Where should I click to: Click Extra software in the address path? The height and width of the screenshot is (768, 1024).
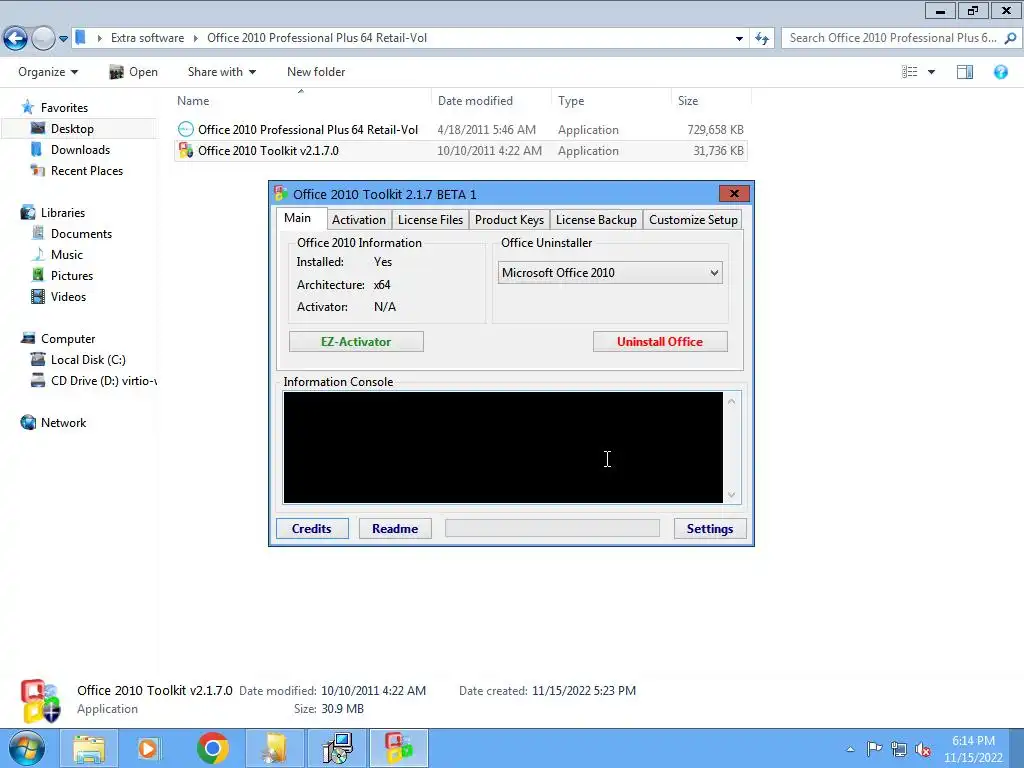[x=148, y=38]
